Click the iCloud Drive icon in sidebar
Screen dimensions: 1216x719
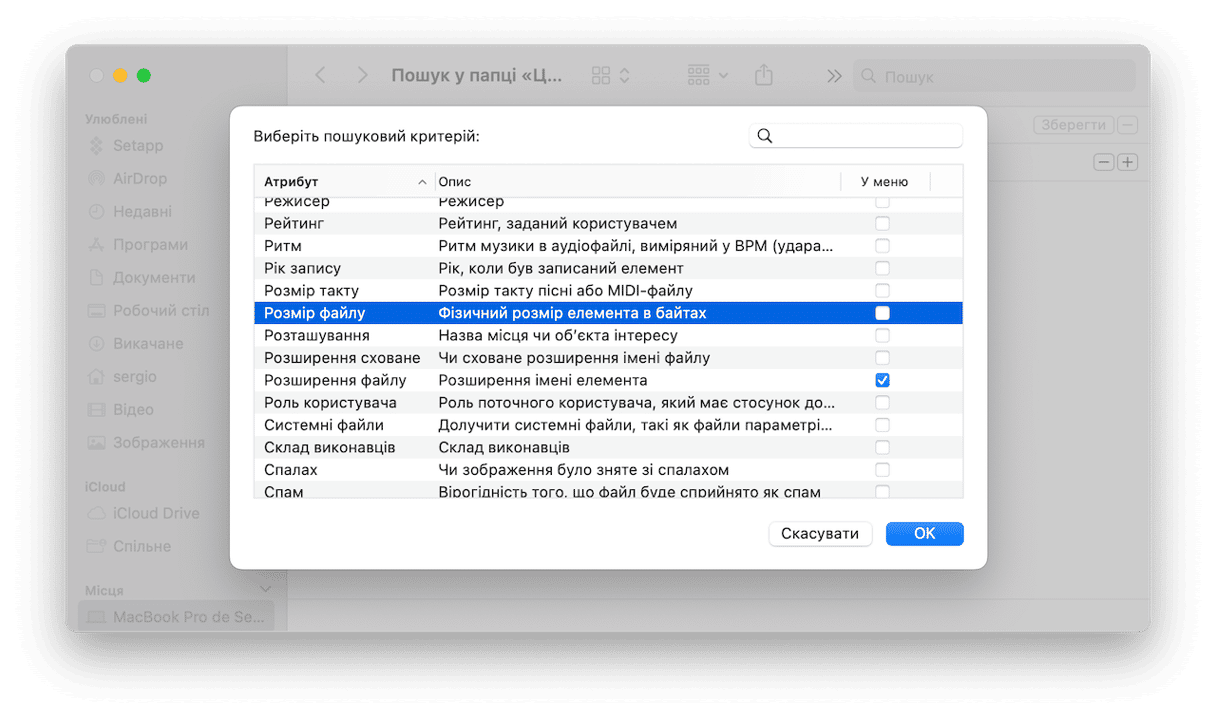[97, 513]
